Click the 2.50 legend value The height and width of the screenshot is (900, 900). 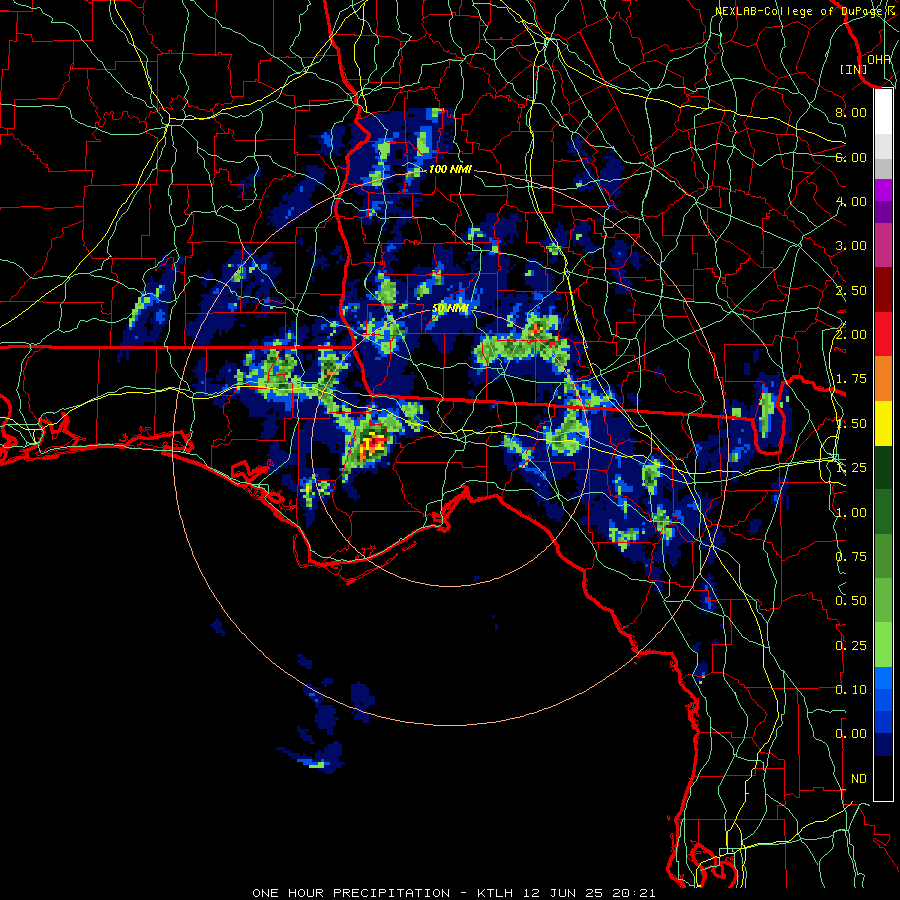pyautogui.click(x=851, y=290)
